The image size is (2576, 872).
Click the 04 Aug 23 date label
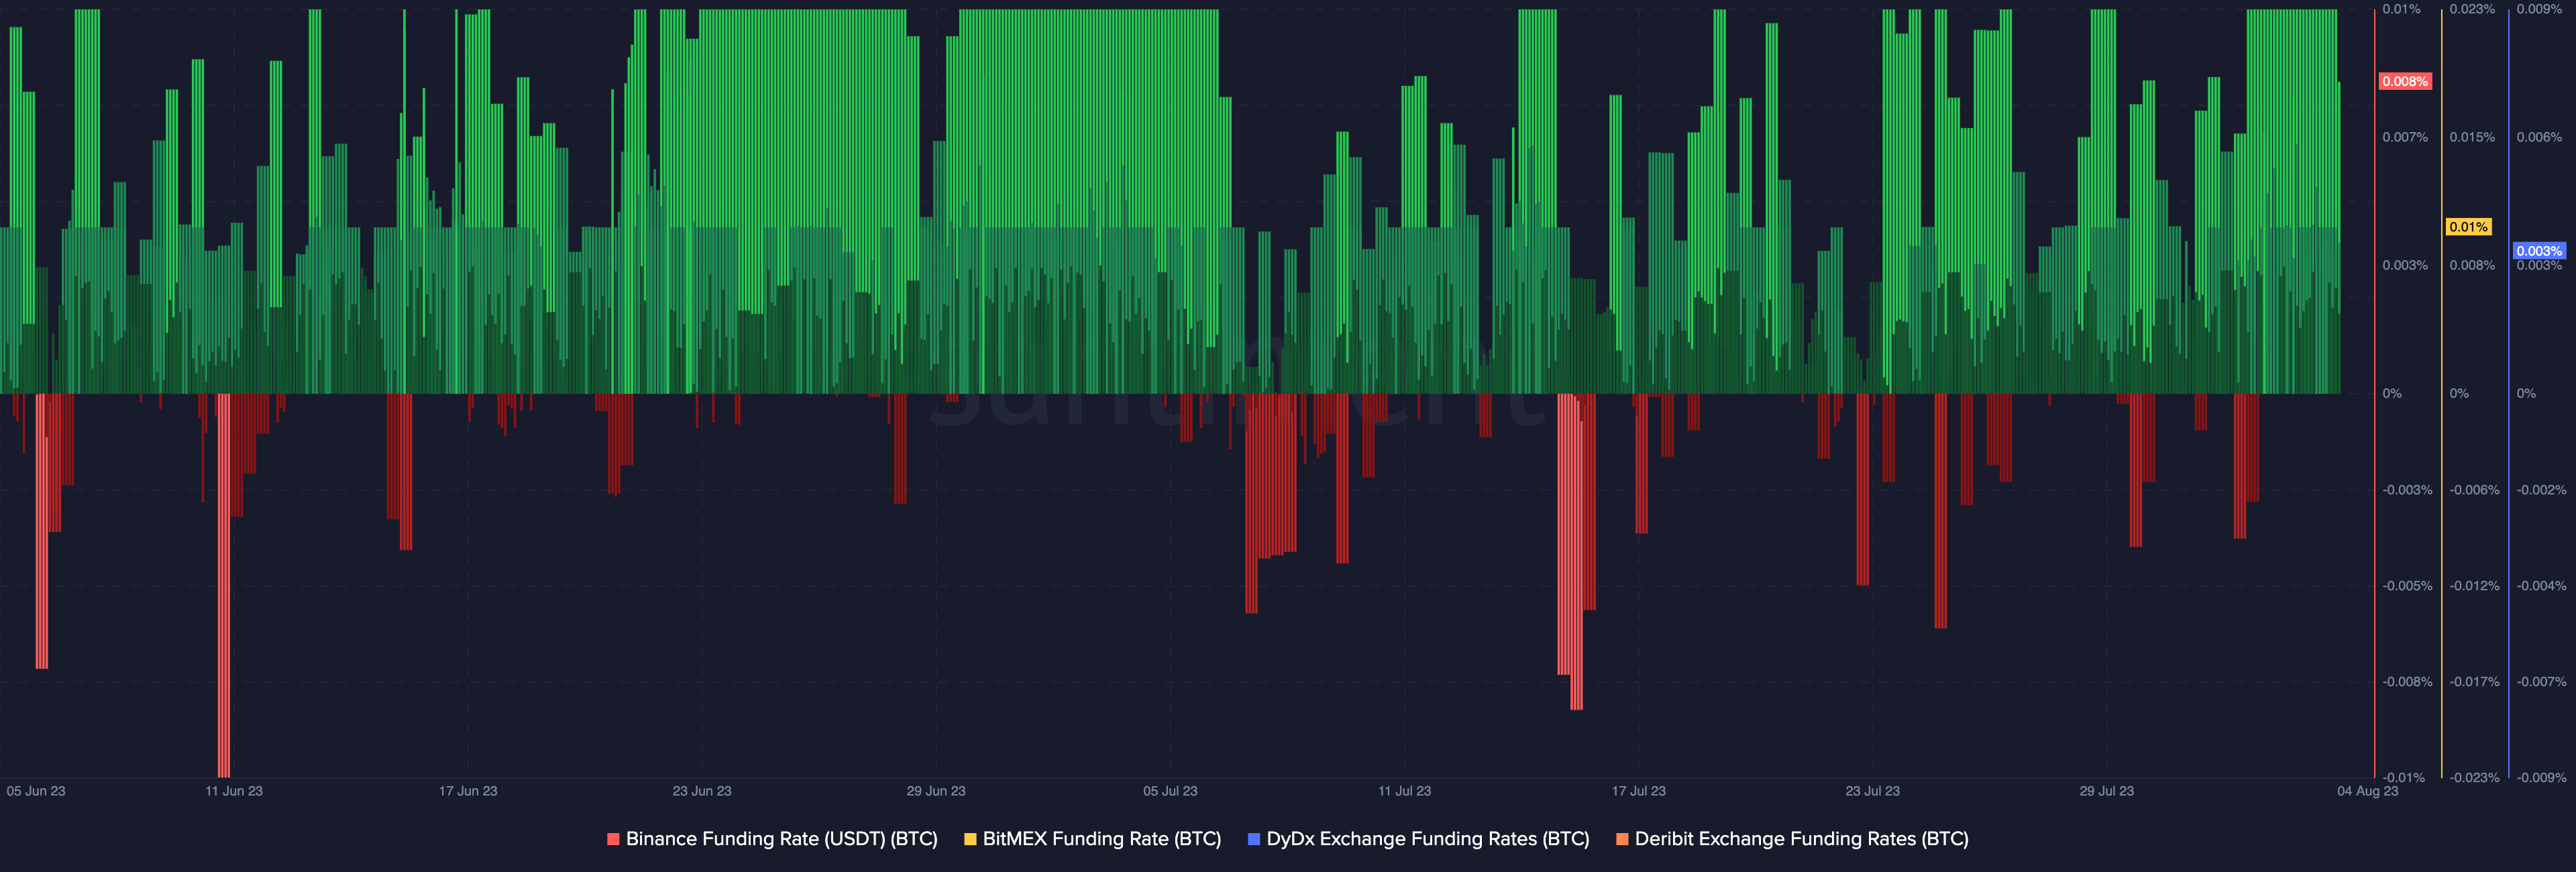(2367, 791)
